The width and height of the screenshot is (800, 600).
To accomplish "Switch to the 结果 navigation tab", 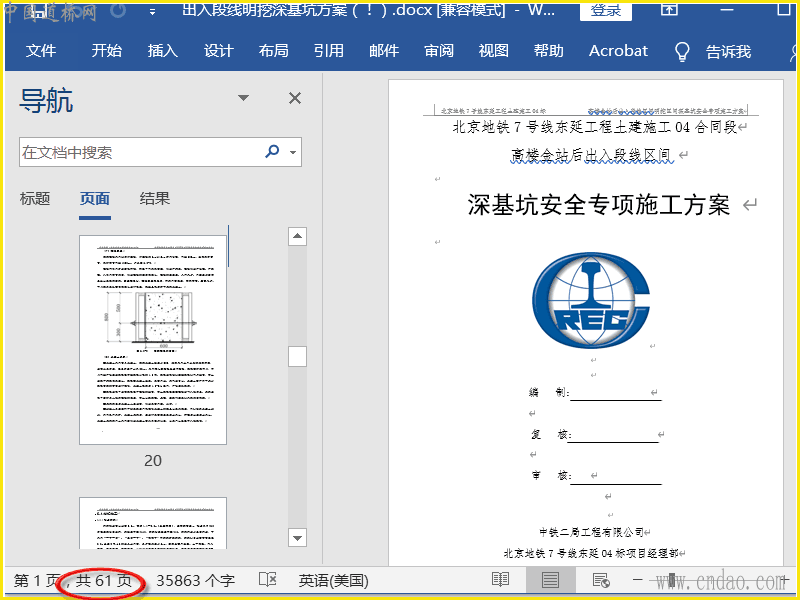I will 154,198.
